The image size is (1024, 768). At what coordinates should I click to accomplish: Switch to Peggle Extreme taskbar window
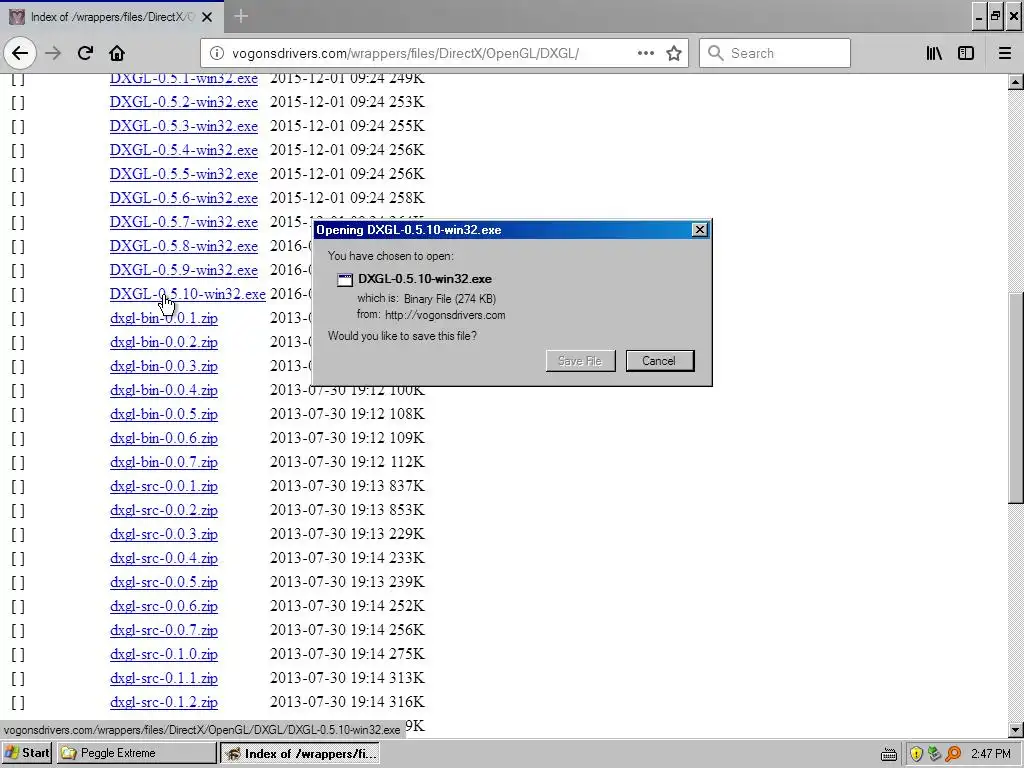point(136,753)
